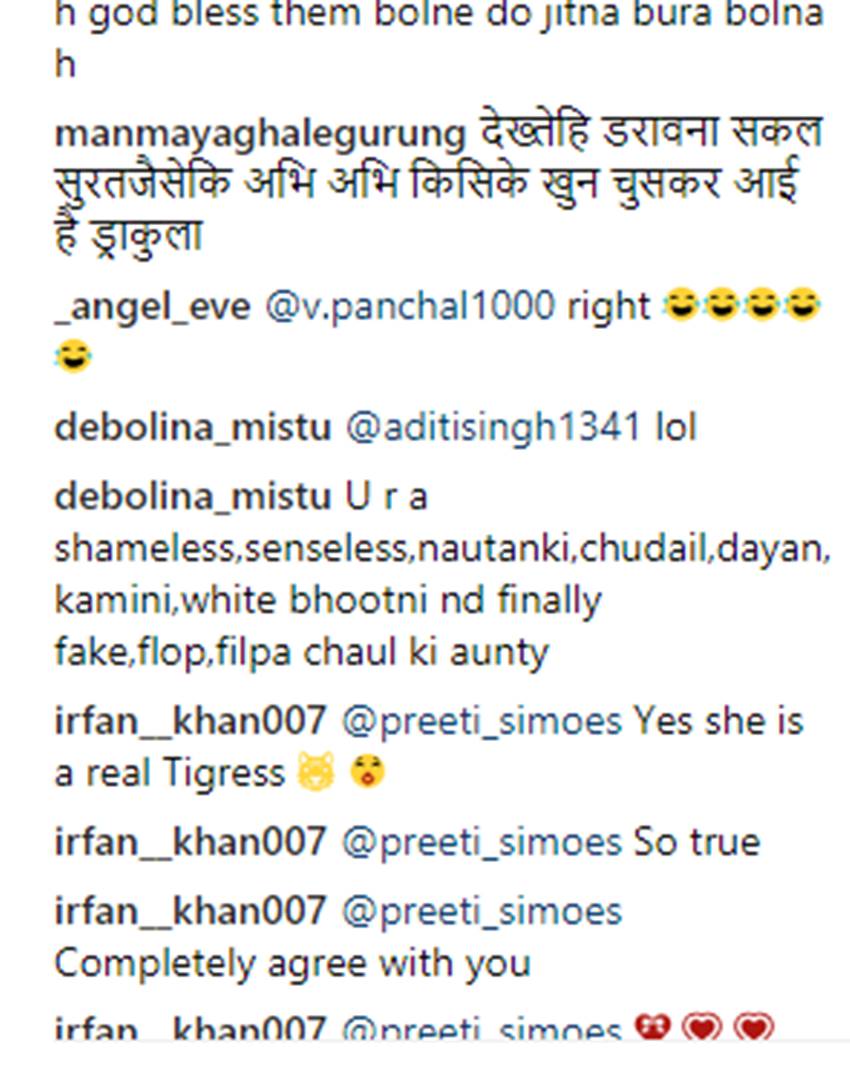The image size is (850, 1072).
Task: Click the kissing face emoji after the tiger
Action: coord(366,773)
